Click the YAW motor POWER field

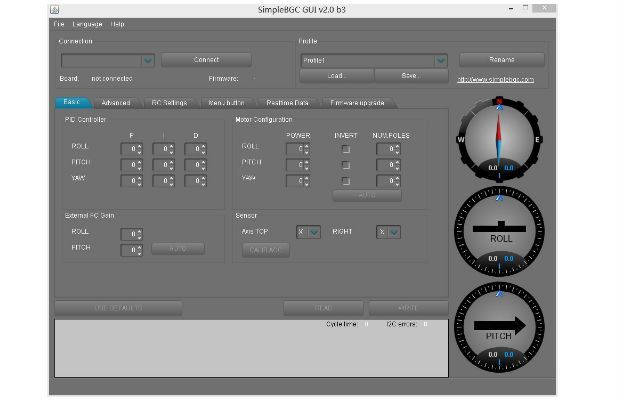click(x=297, y=181)
